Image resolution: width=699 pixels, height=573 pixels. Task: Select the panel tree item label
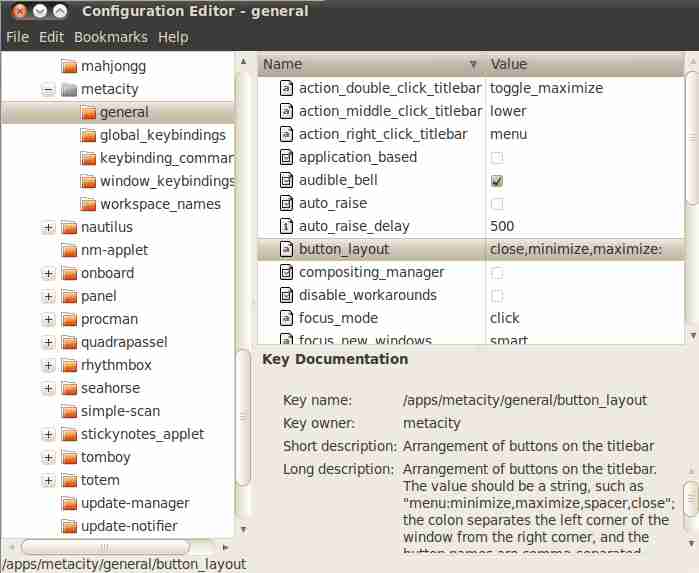coord(99,297)
